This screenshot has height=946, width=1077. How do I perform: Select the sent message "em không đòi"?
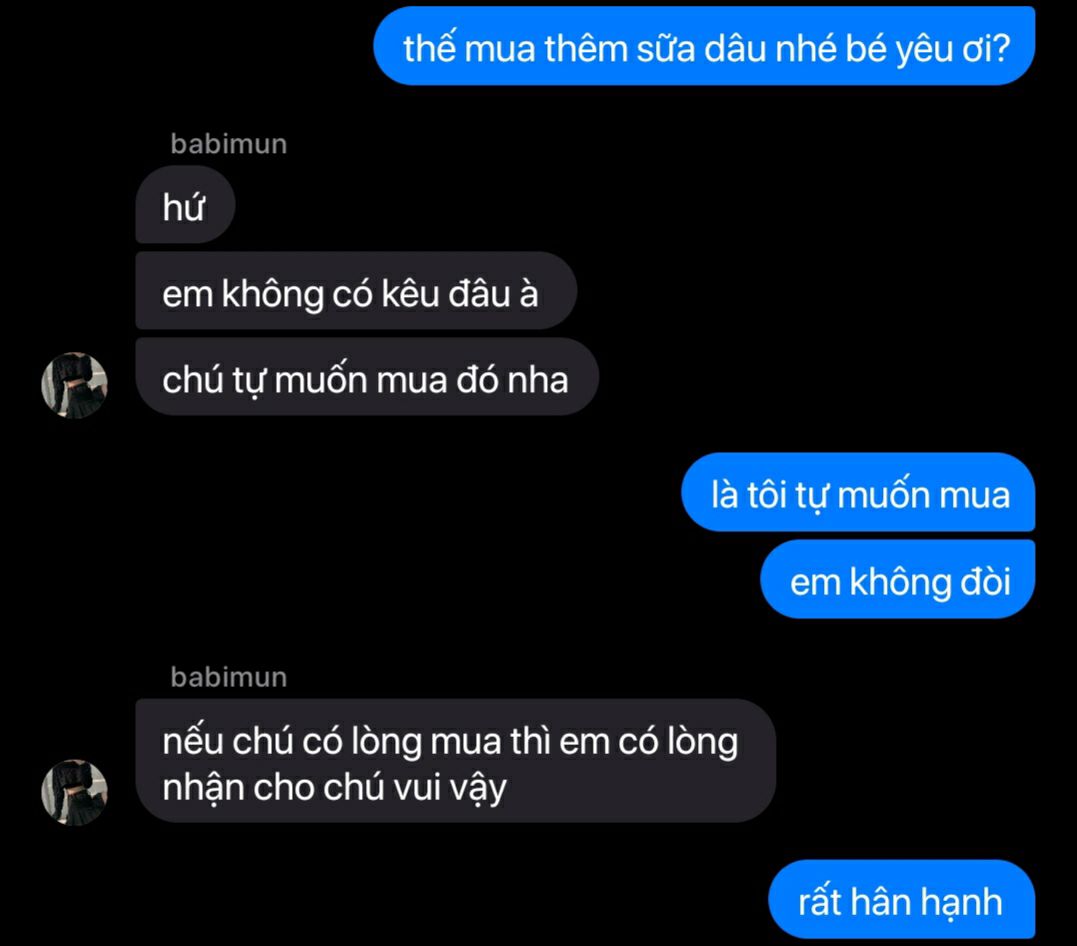click(x=898, y=579)
